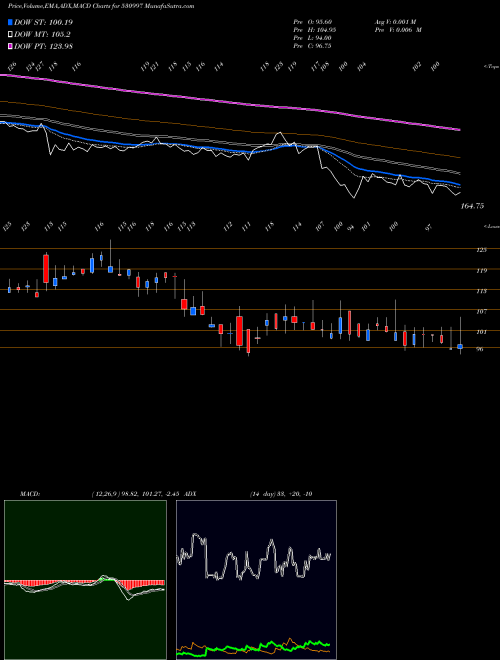500x660 pixels.
Task: Click the 101 price axis label
Action: click(x=481, y=332)
